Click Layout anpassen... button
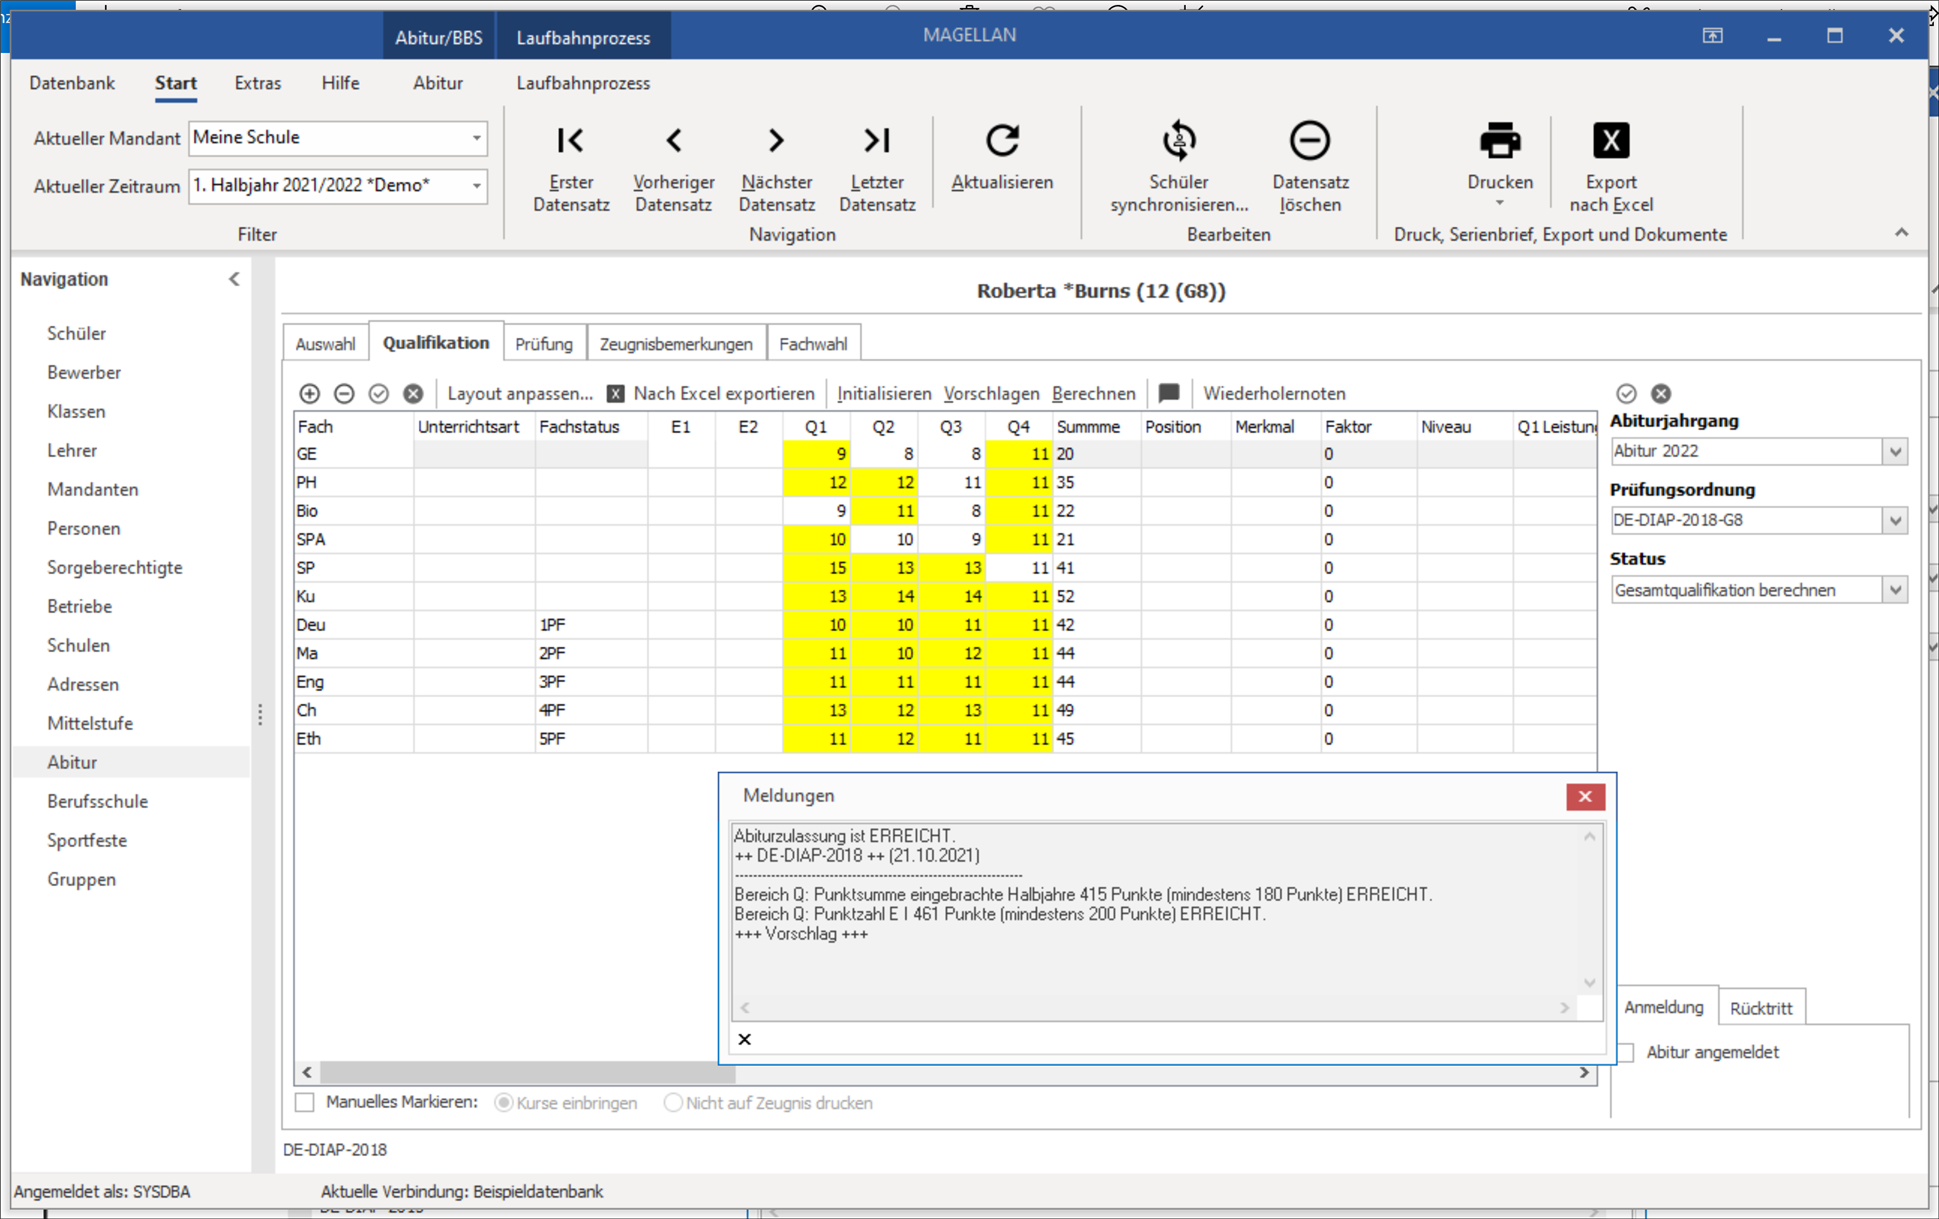1939x1219 pixels. point(520,394)
